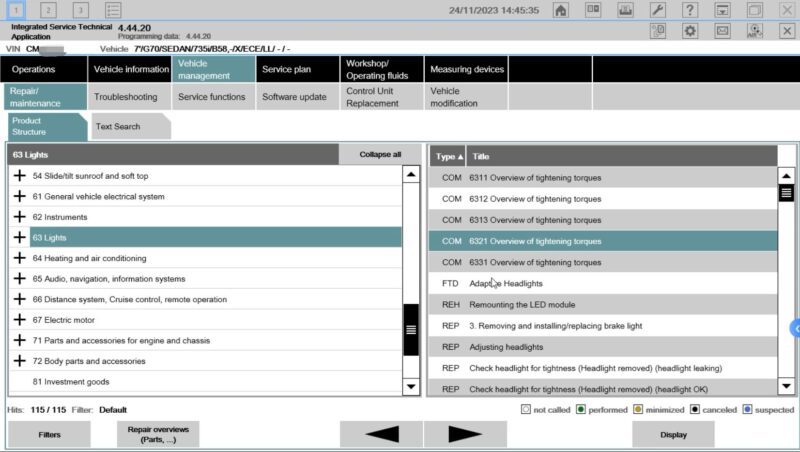Click the document list scroll-down arrow
Image resolution: width=800 pixels, height=452 pixels.
[786, 386]
